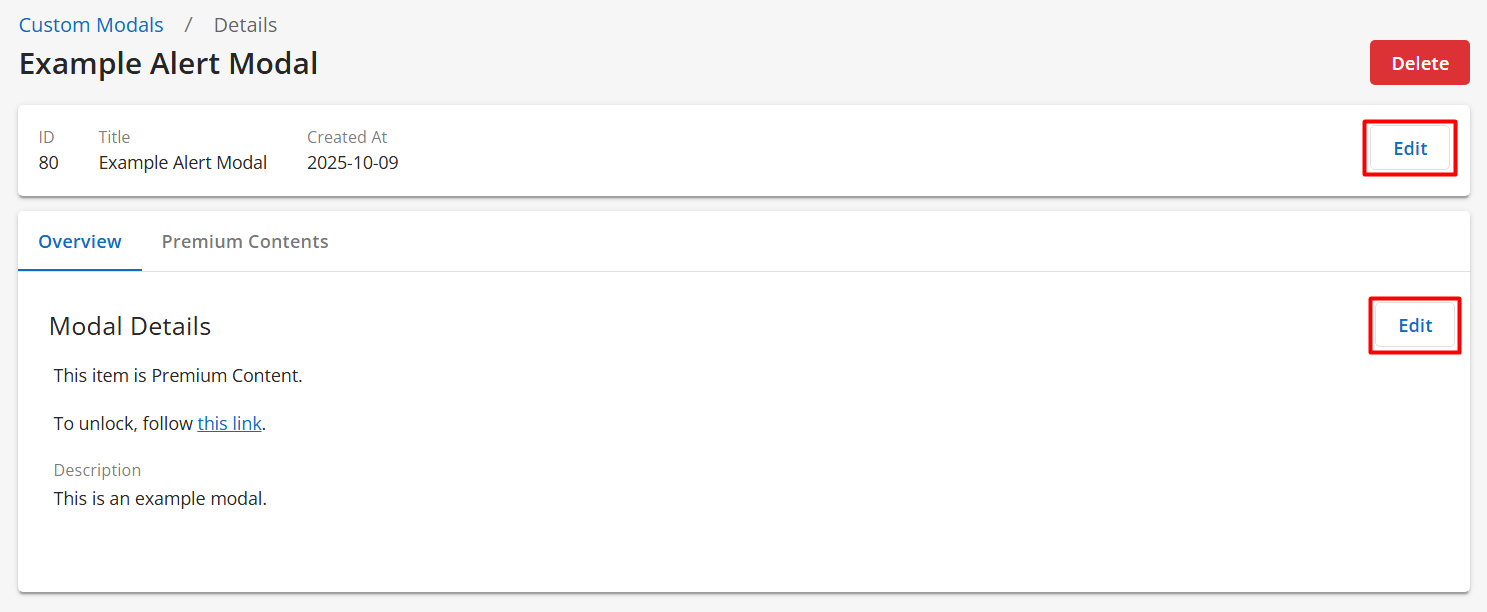Click the Details breadcrumb item
Viewport: 1487px width, 612px height.
[245, 25]
